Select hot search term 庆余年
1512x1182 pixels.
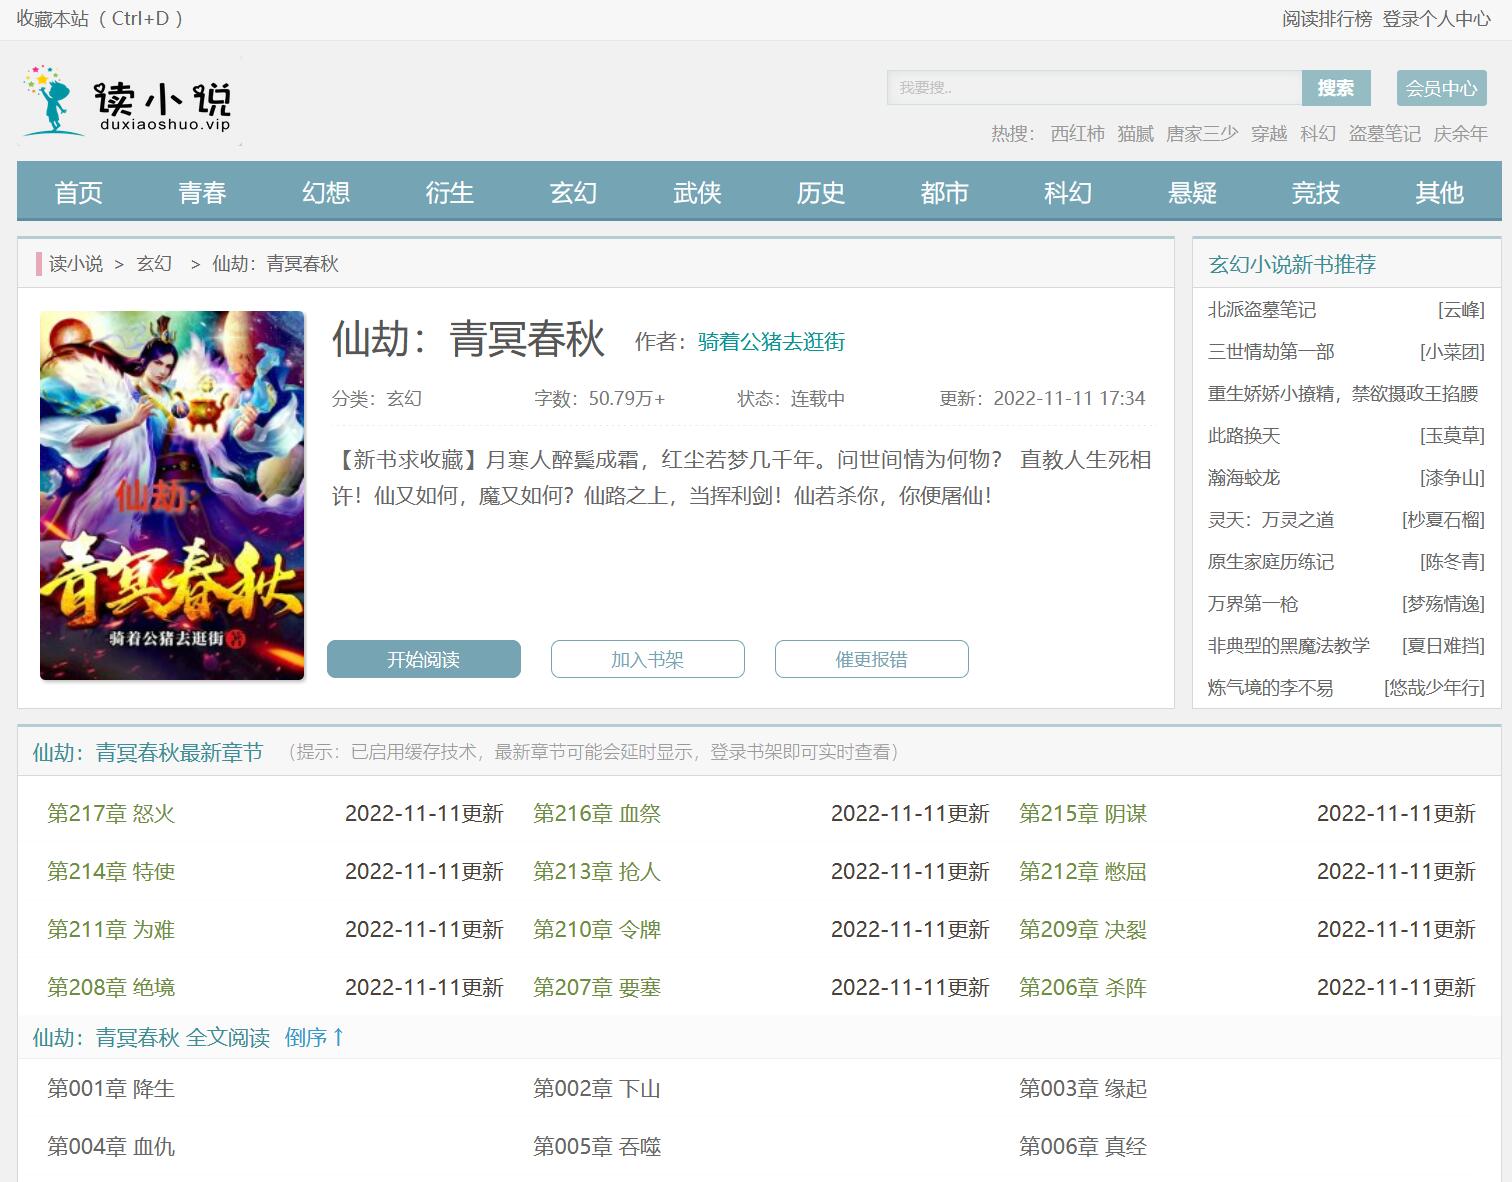click(x=1461, y=134)
